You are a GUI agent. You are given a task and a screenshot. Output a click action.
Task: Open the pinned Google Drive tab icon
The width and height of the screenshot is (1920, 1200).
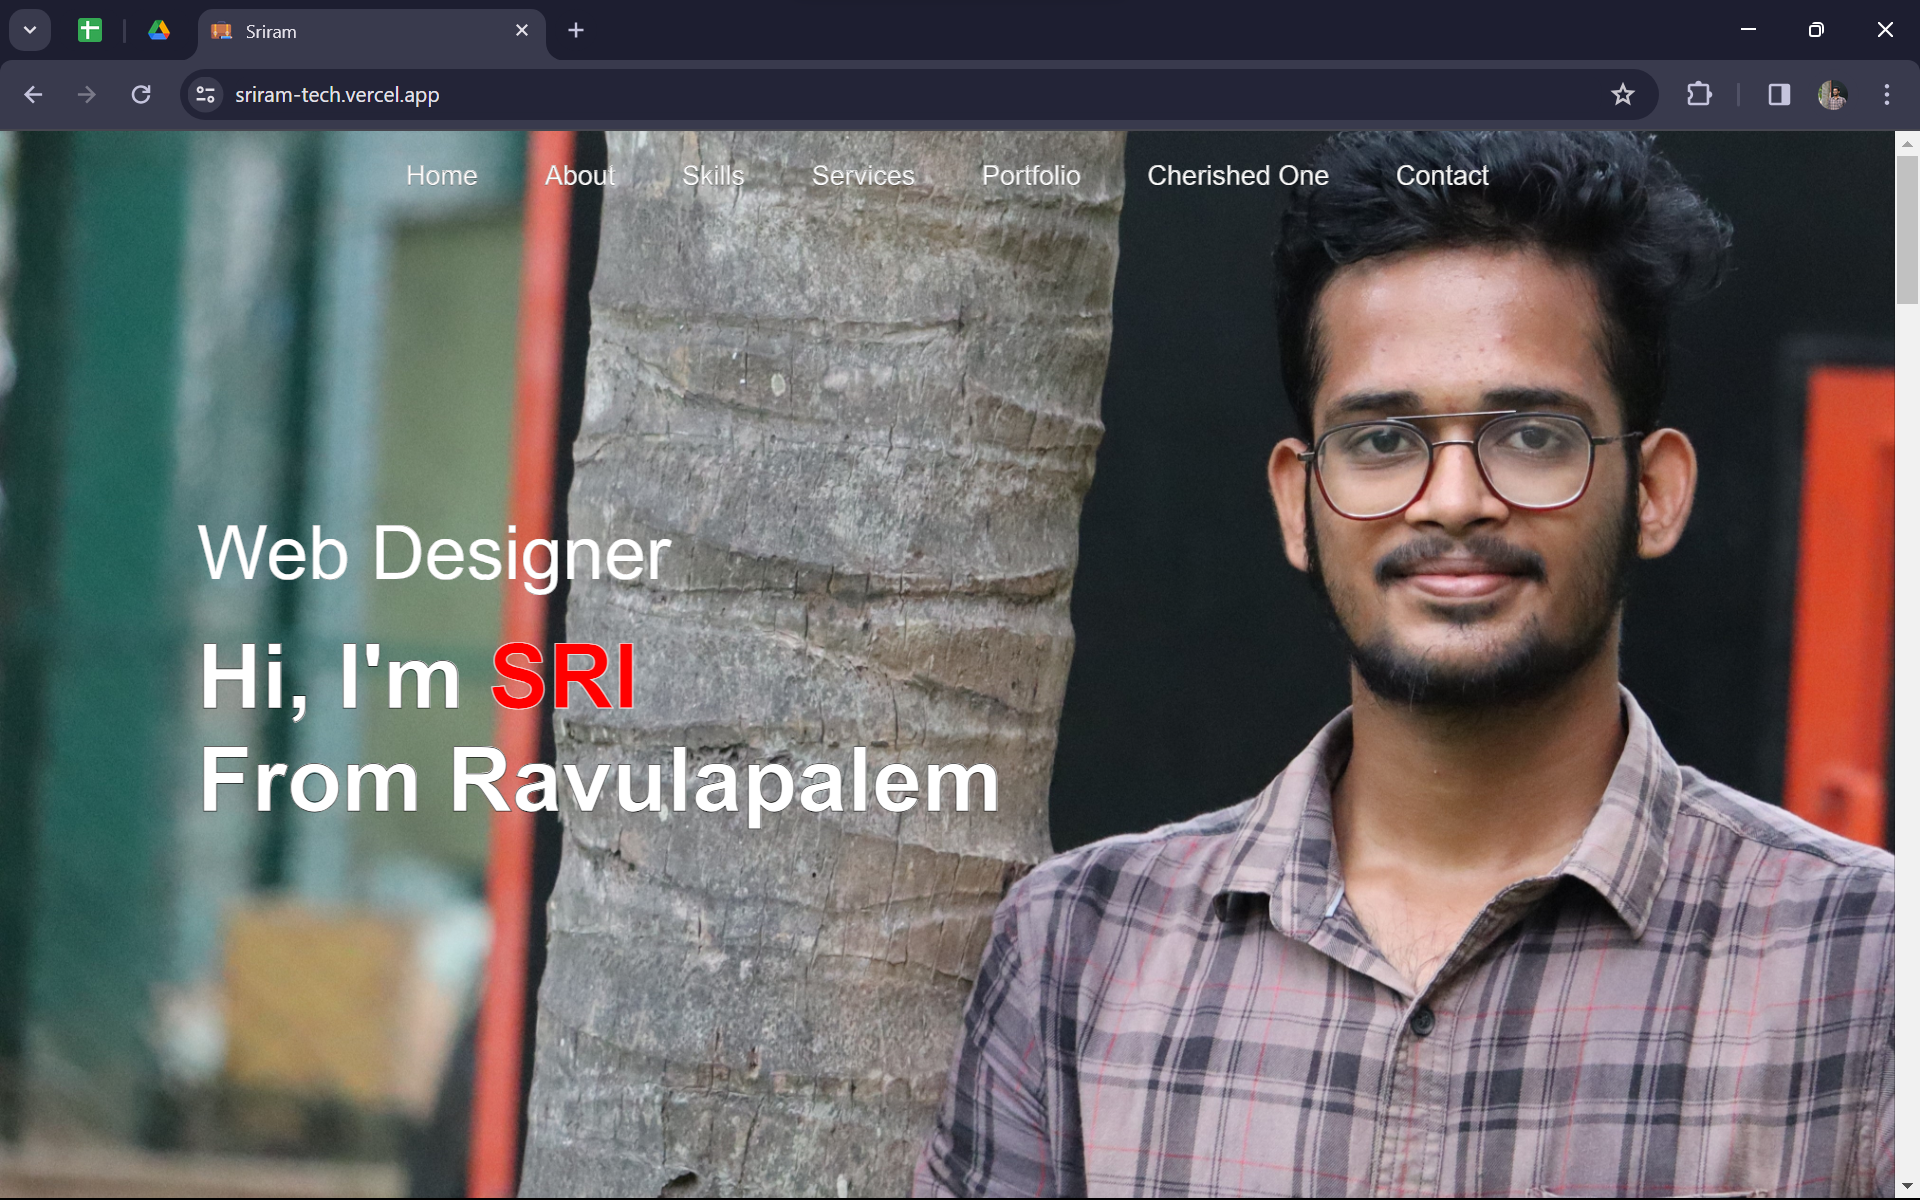(159, 30)
